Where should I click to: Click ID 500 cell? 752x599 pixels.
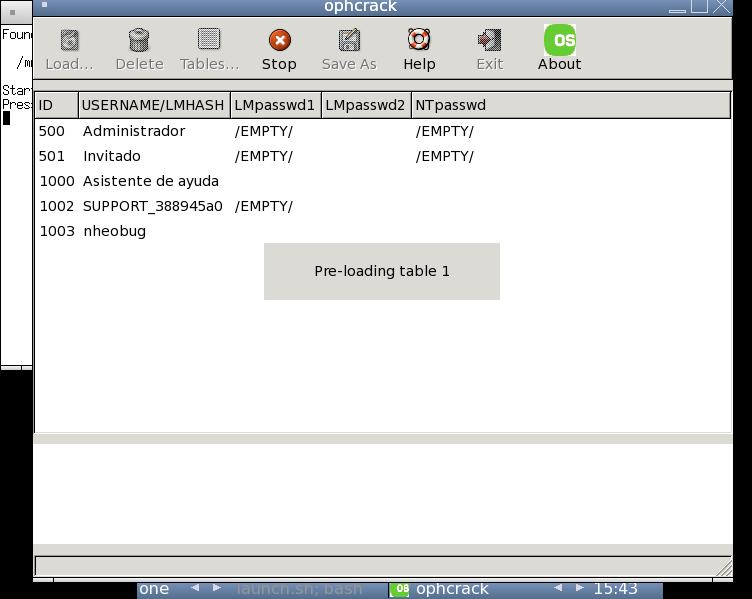51,131
